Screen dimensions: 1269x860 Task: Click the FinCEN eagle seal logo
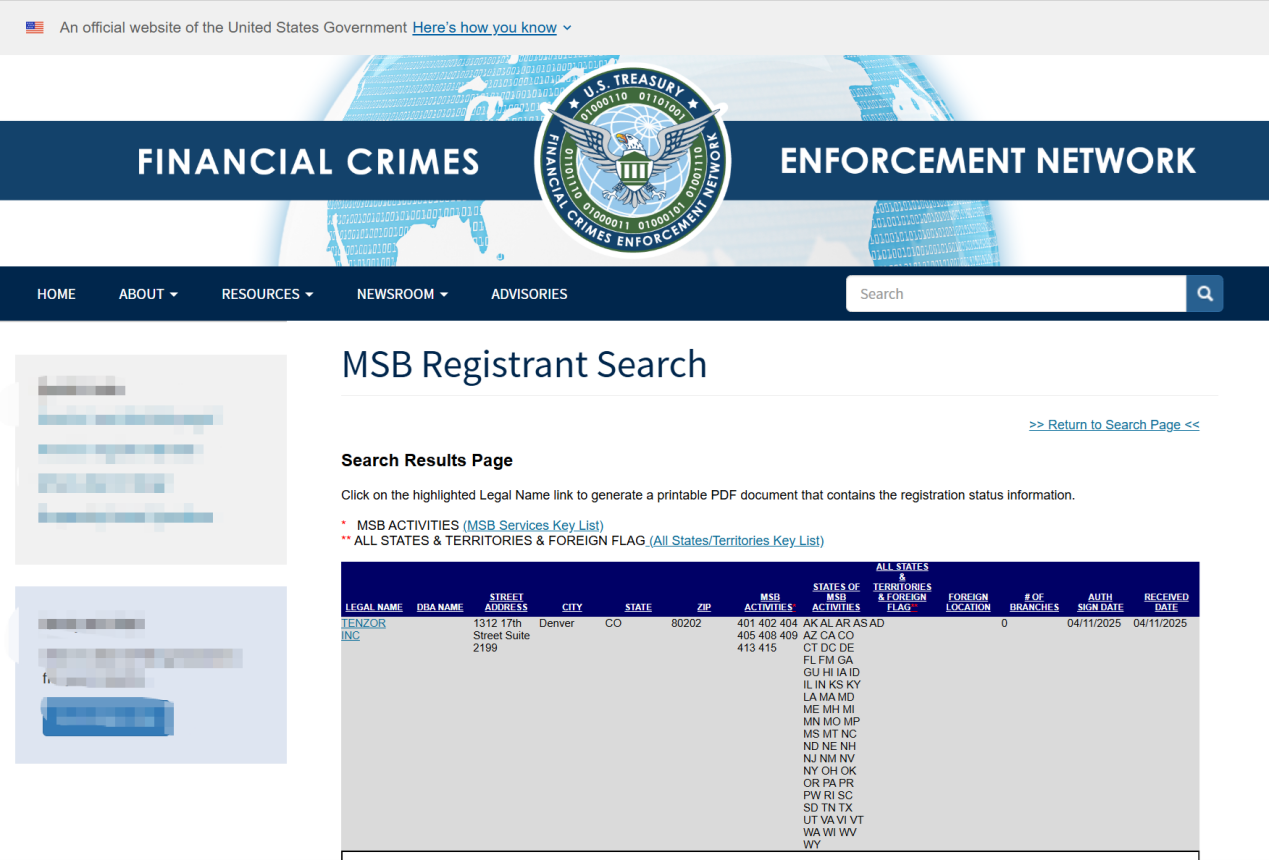pyautogui.click(x=632, y=161)
